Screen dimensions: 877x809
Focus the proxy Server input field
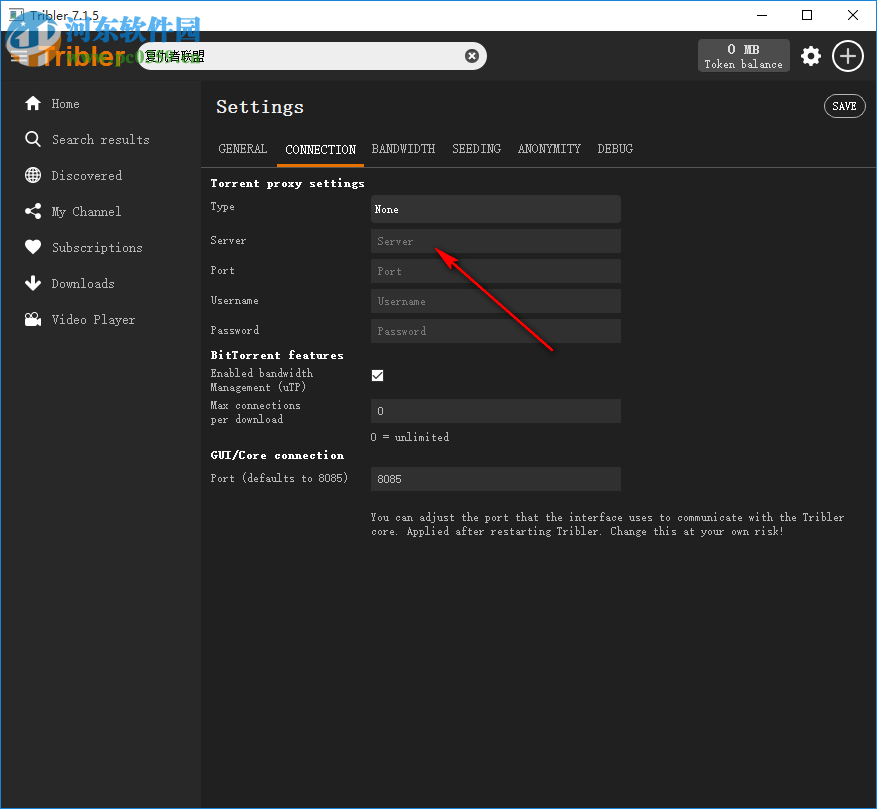496,241
